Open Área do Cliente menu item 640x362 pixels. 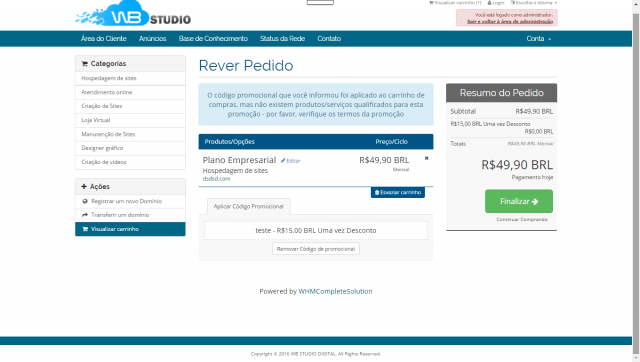coord(104,39)
